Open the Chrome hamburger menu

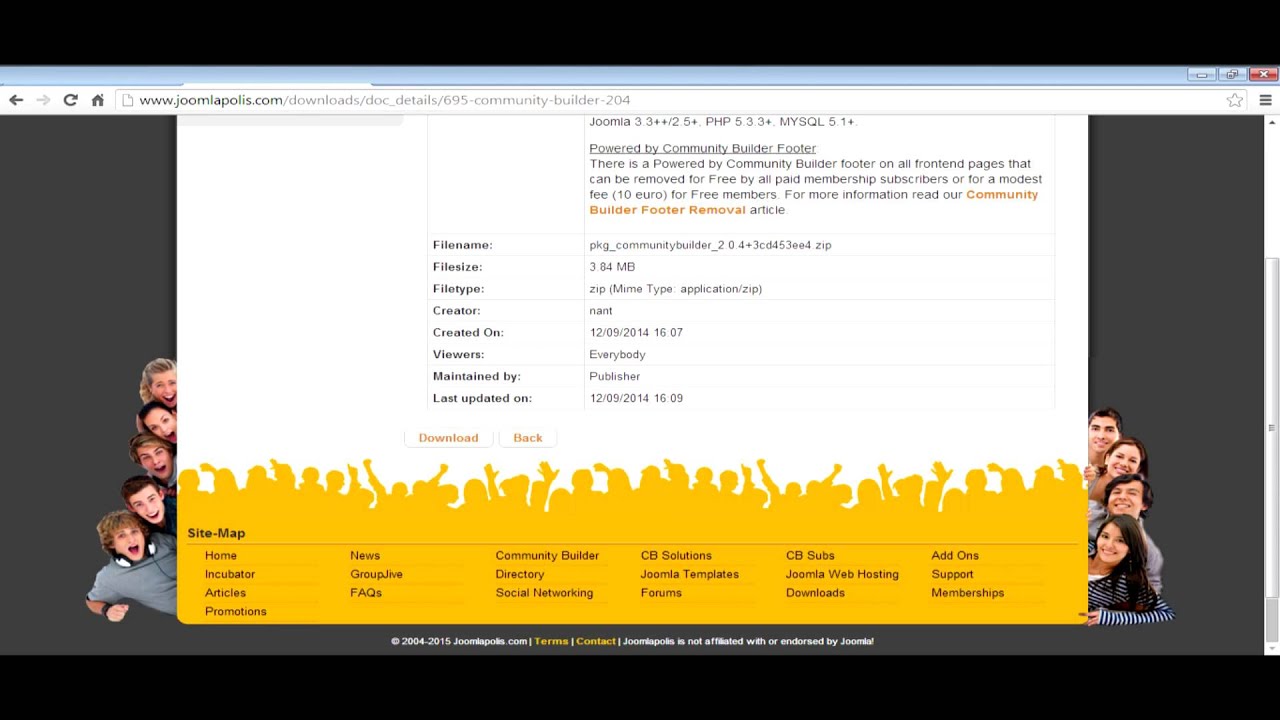click(1265, 100)
